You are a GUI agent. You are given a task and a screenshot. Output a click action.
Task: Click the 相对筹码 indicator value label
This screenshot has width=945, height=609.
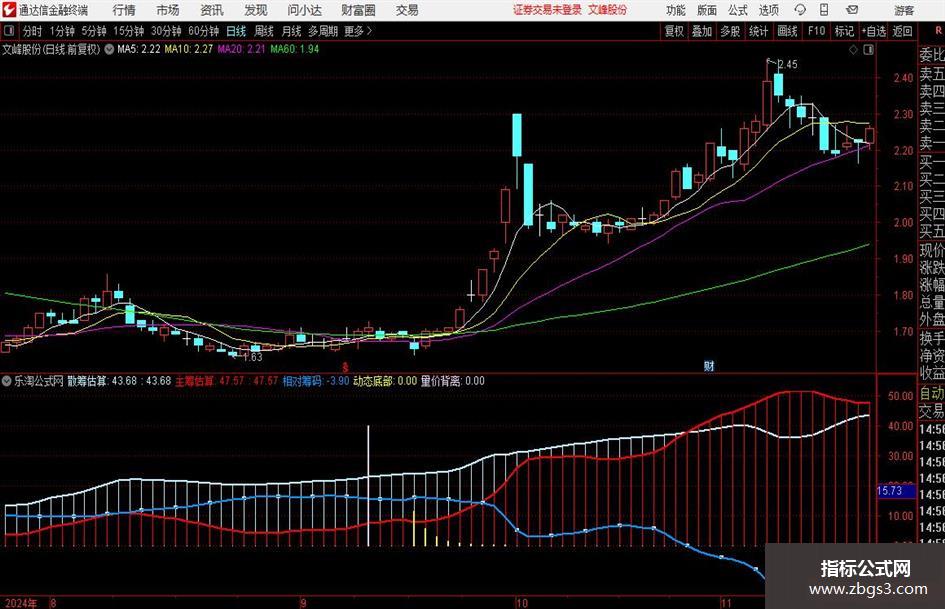point(316,381)
